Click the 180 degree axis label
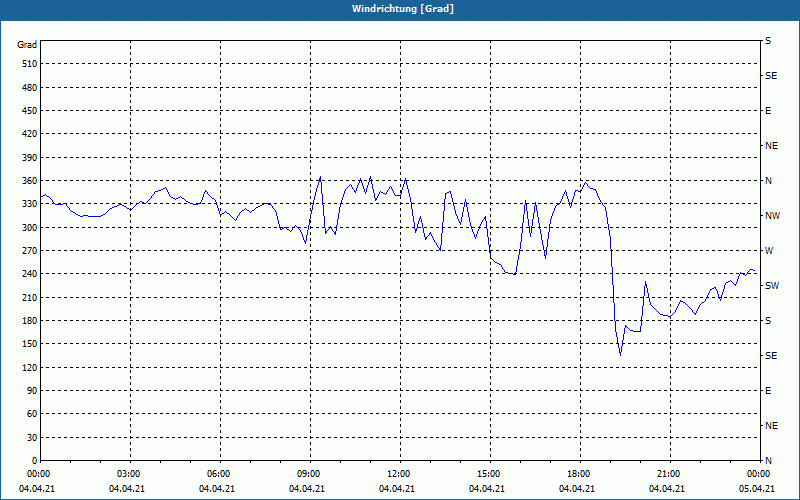Viewport: 800px width, 500px height. point(30,321)
